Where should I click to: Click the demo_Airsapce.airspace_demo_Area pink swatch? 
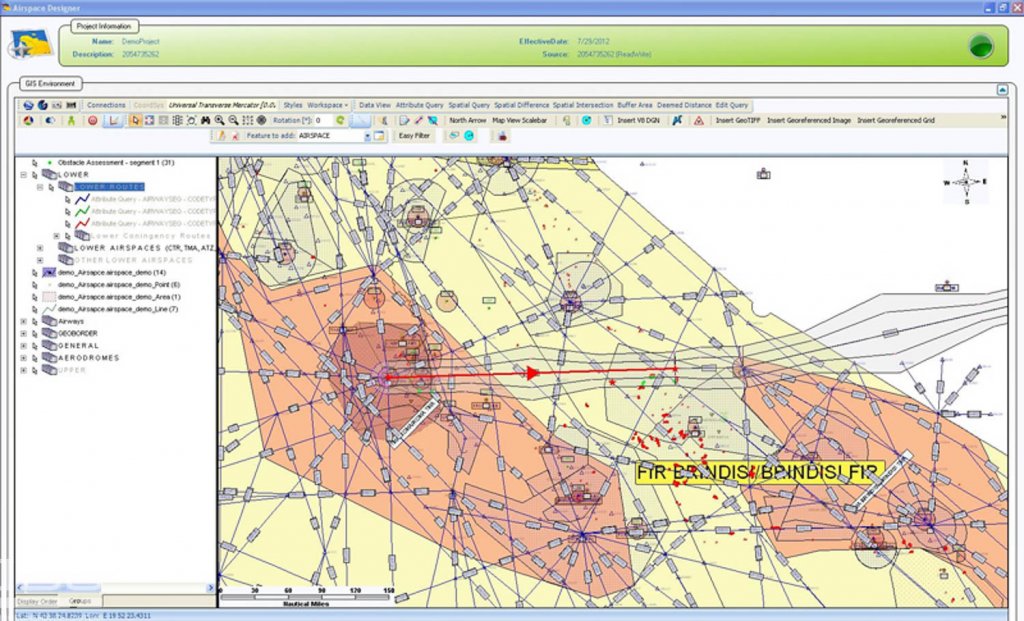click(x=48, y=295)
